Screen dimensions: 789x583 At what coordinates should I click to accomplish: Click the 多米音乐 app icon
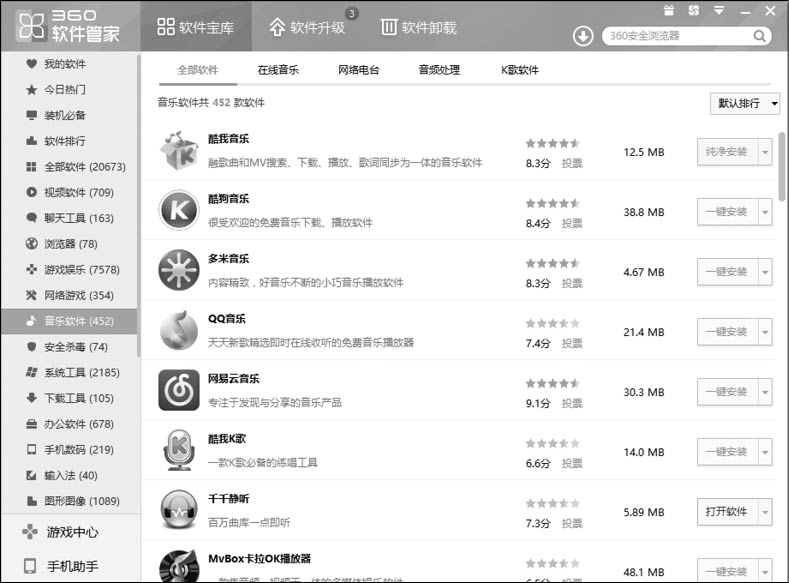coord(179,270)
